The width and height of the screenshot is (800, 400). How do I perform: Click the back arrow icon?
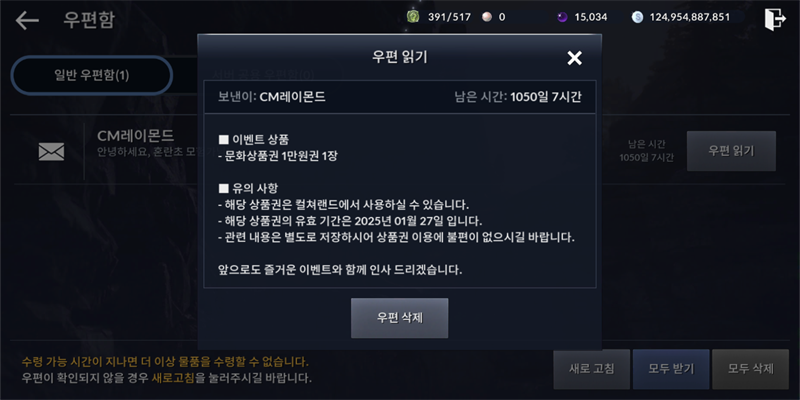(27, 20)
